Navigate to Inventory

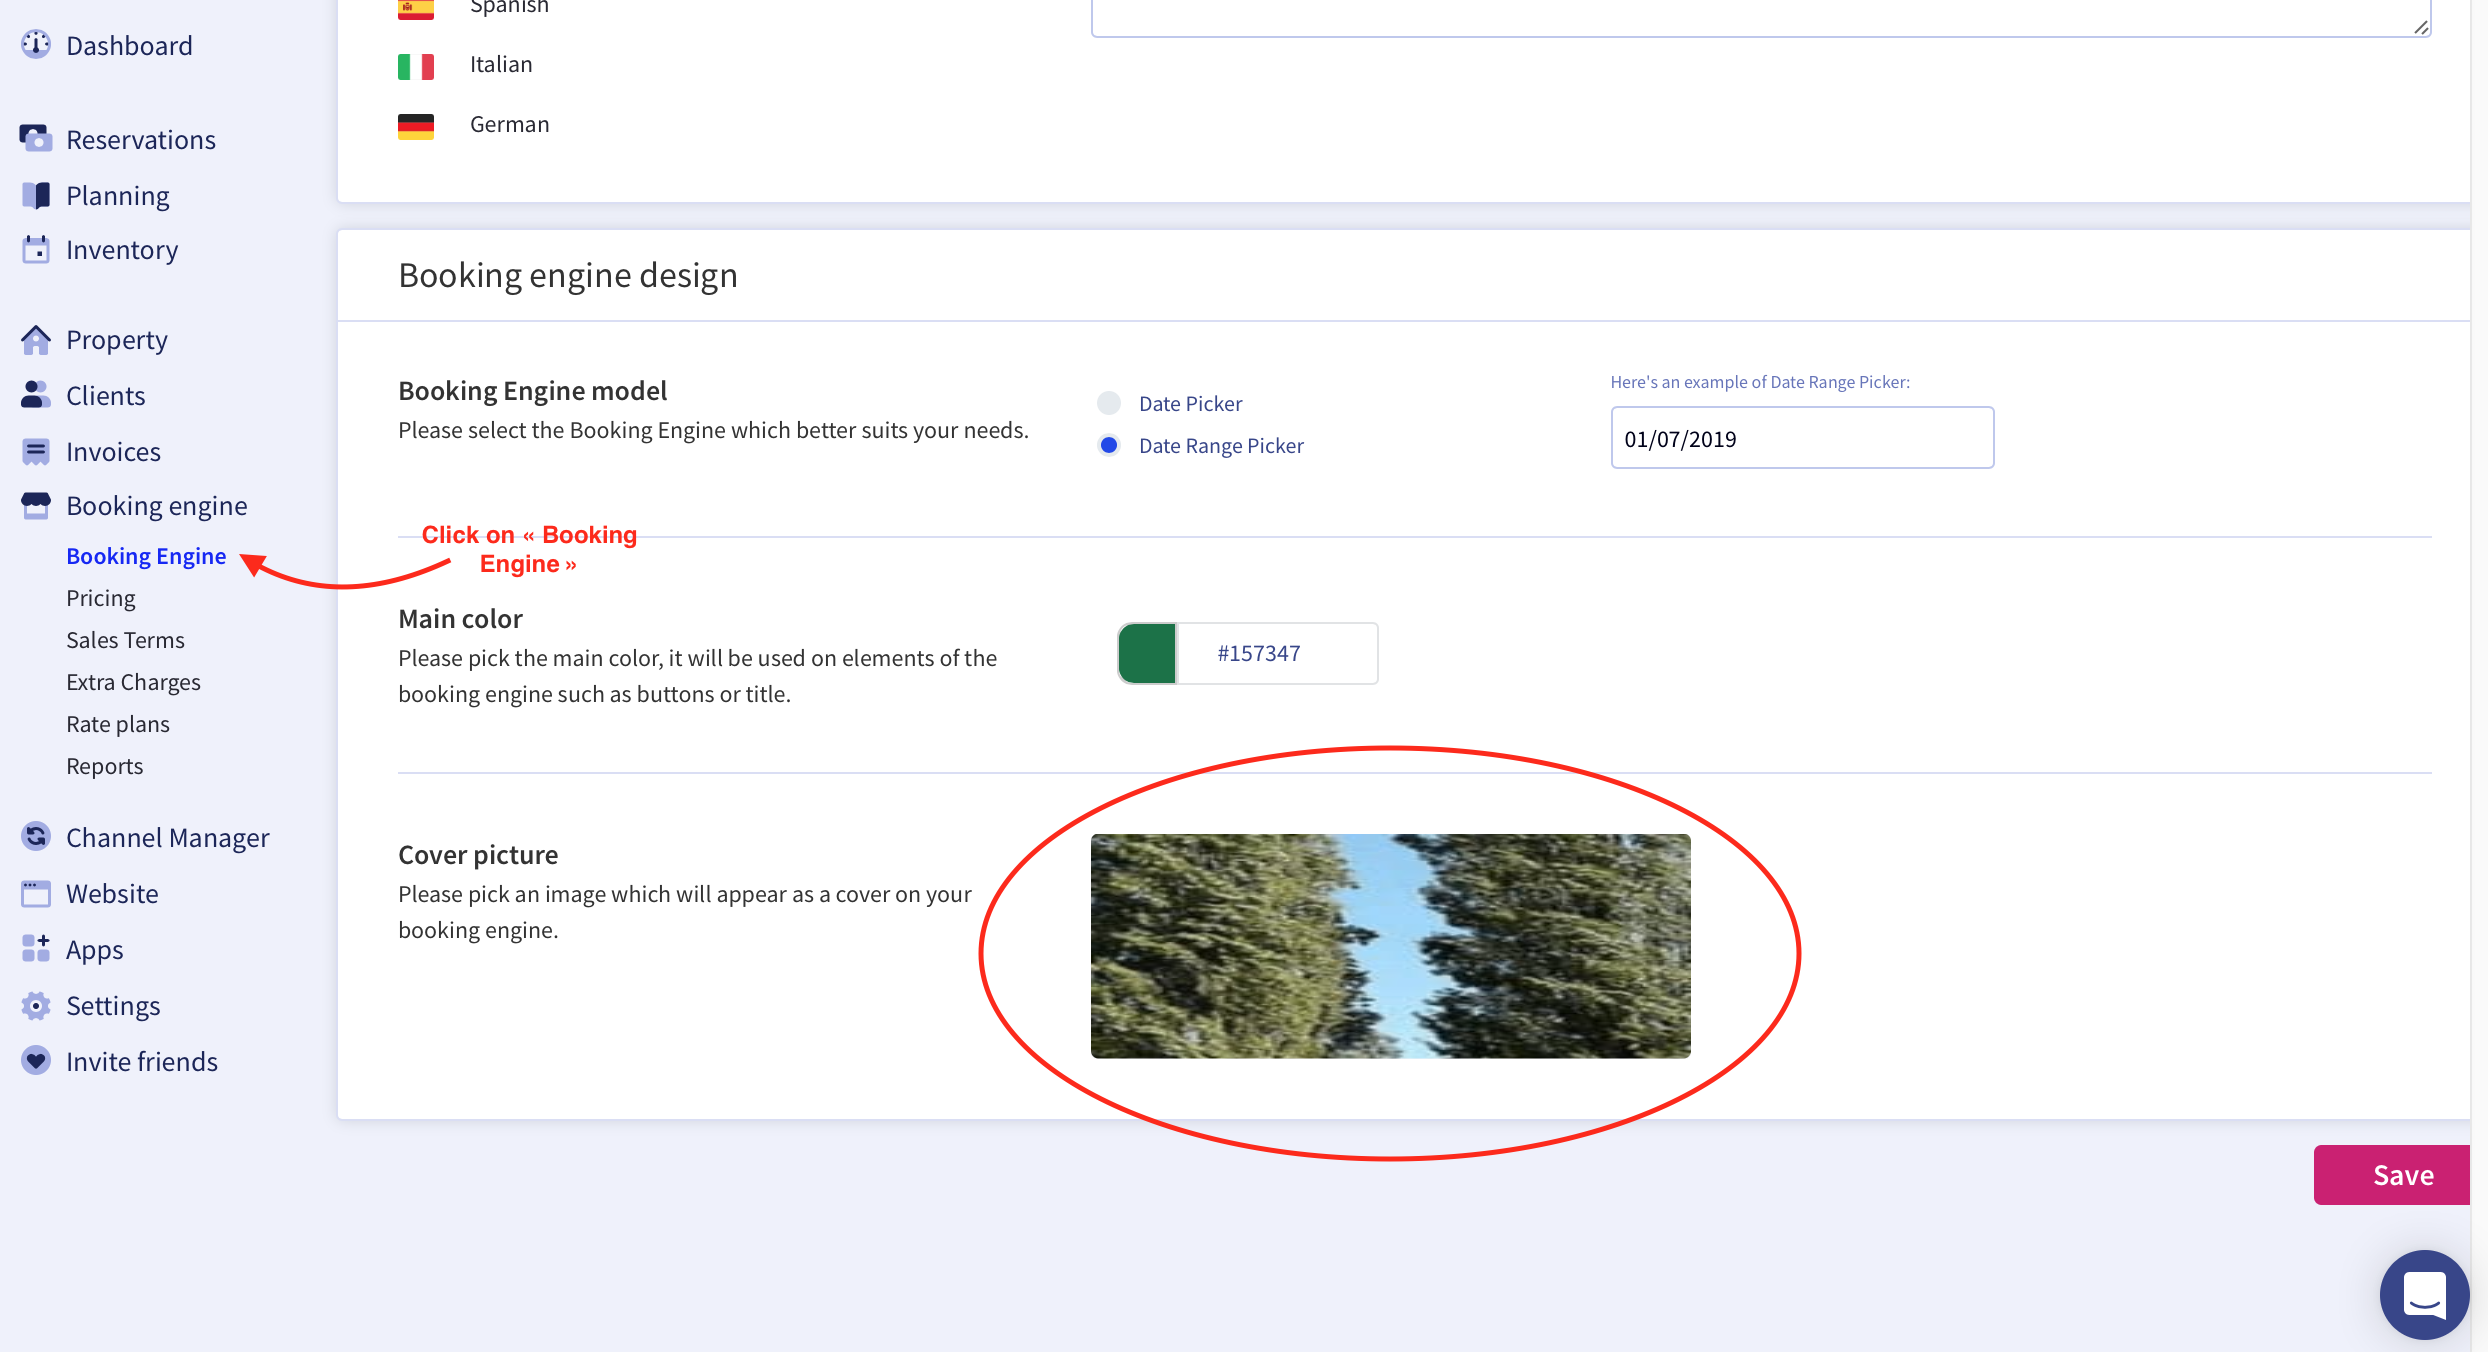122,250
